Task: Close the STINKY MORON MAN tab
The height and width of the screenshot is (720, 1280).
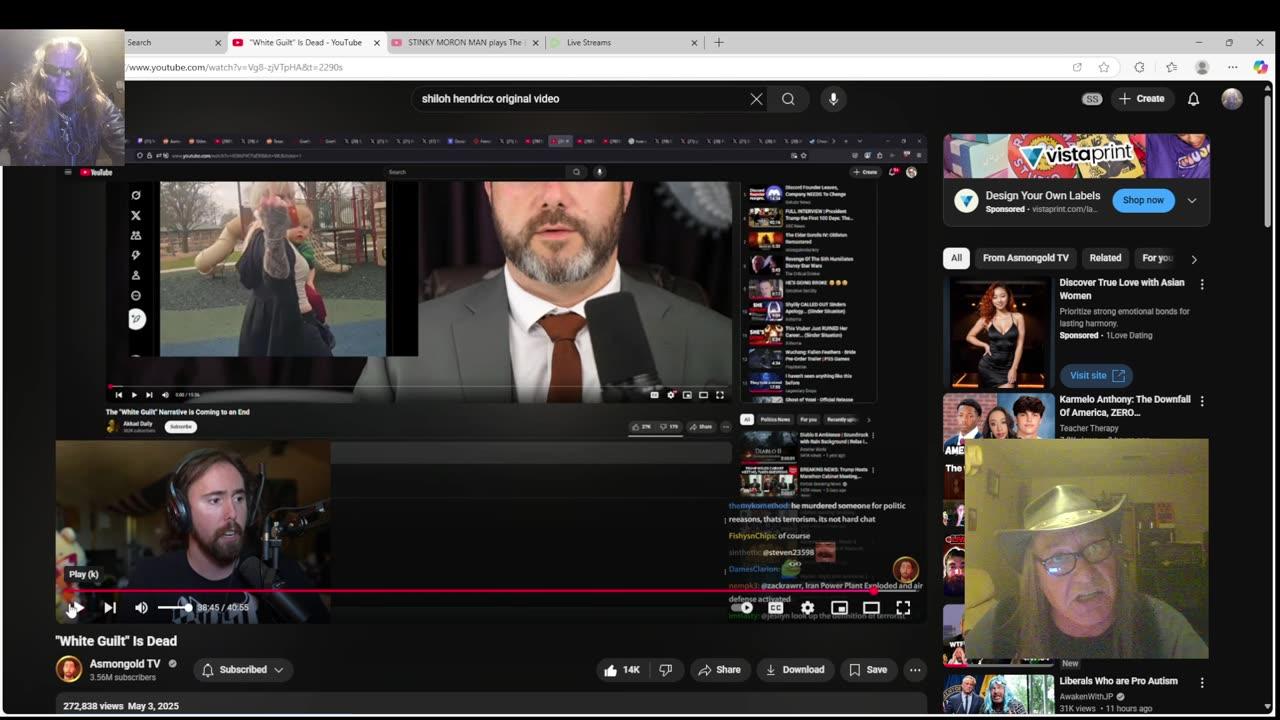Action: pyautogui.click(x=535, y=43)
